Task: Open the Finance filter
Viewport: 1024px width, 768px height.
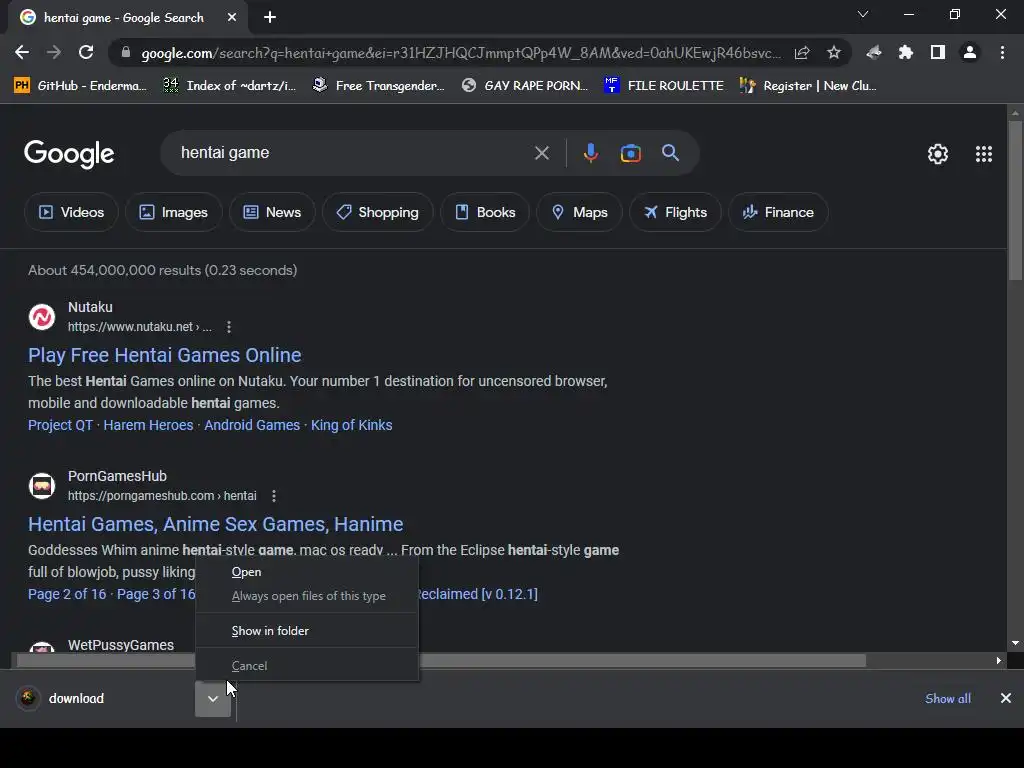Action: point(778,212)
